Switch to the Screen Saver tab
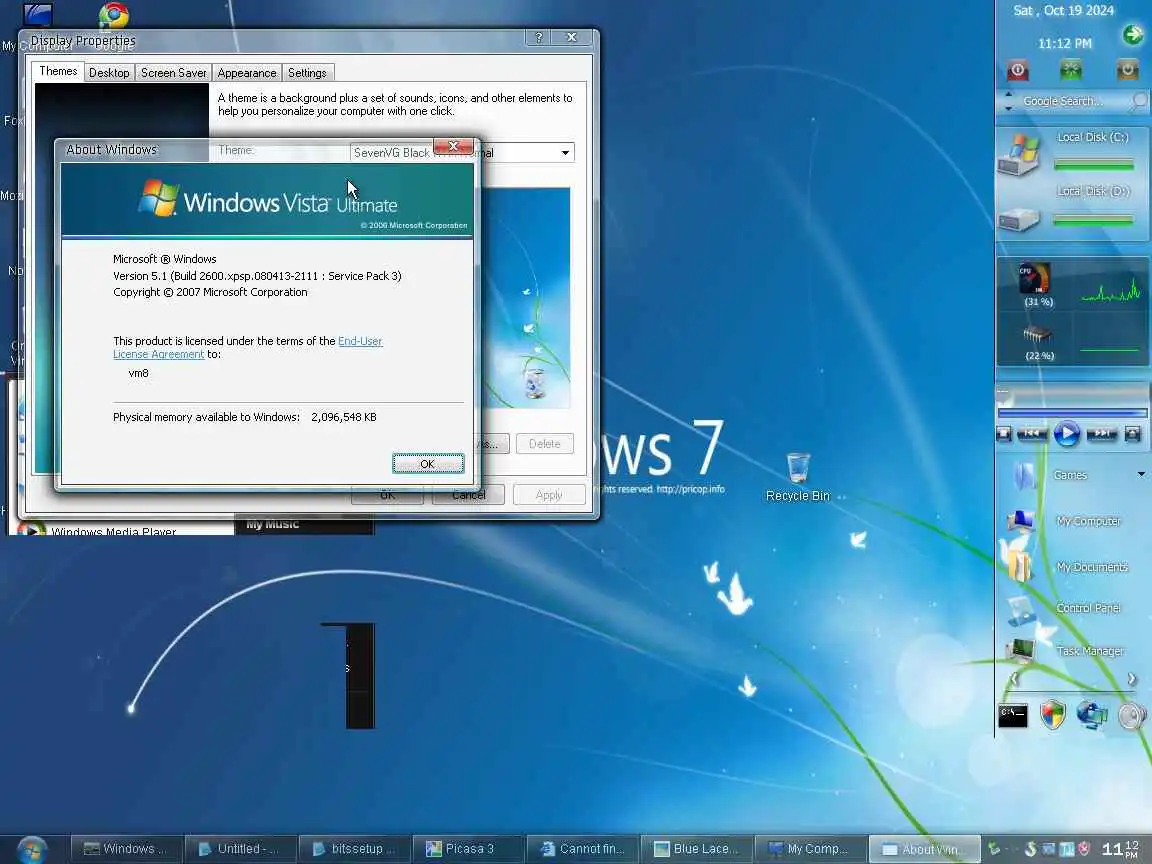Screen dimensions: 1152x864 click(173, 73)
